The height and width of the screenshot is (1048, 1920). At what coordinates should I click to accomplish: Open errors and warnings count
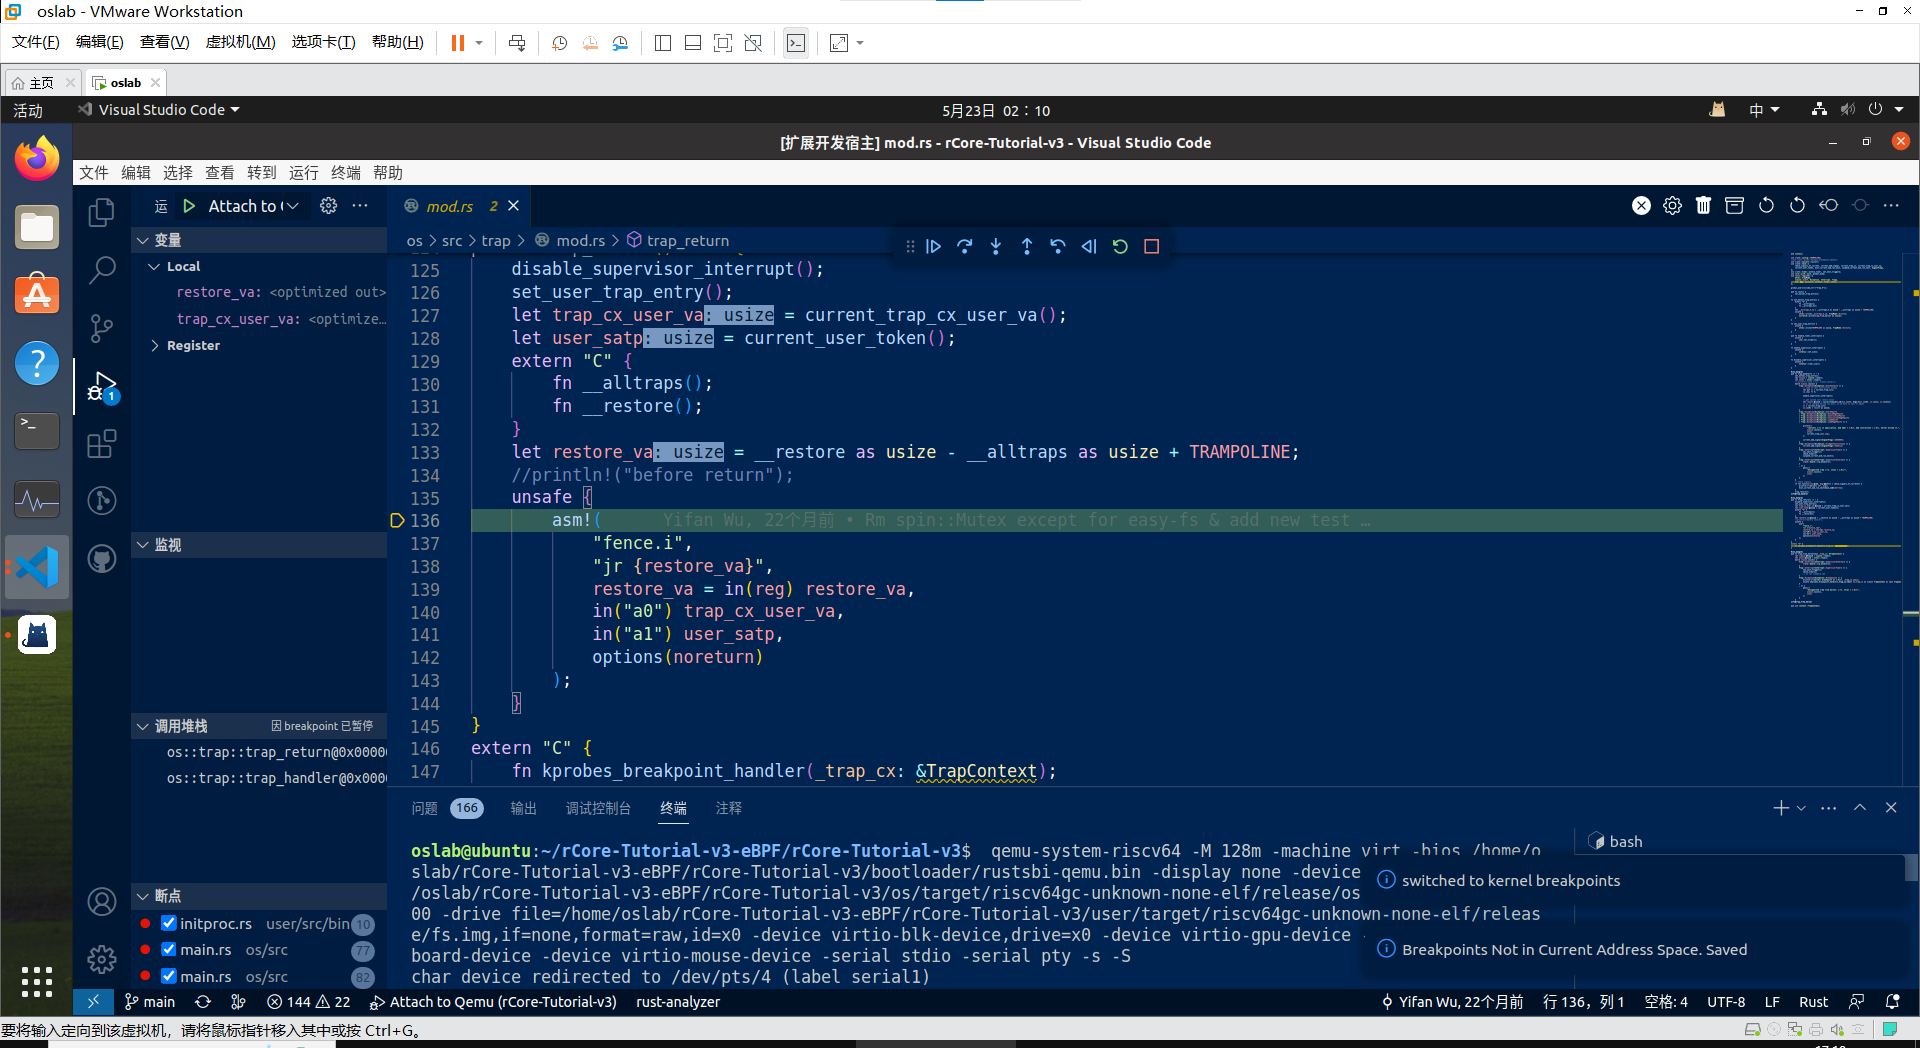308,1002
